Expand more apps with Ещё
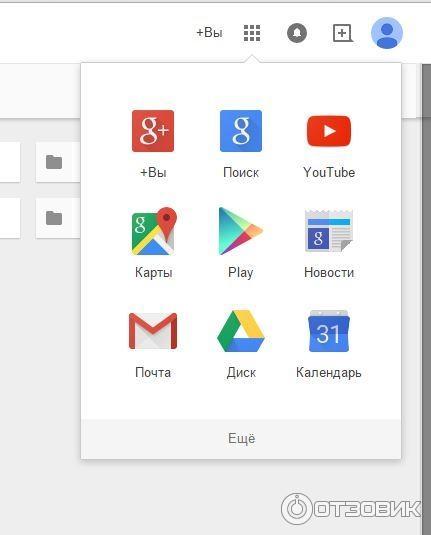431x535 pixels. pyautogui.click(x=241, y=438)
